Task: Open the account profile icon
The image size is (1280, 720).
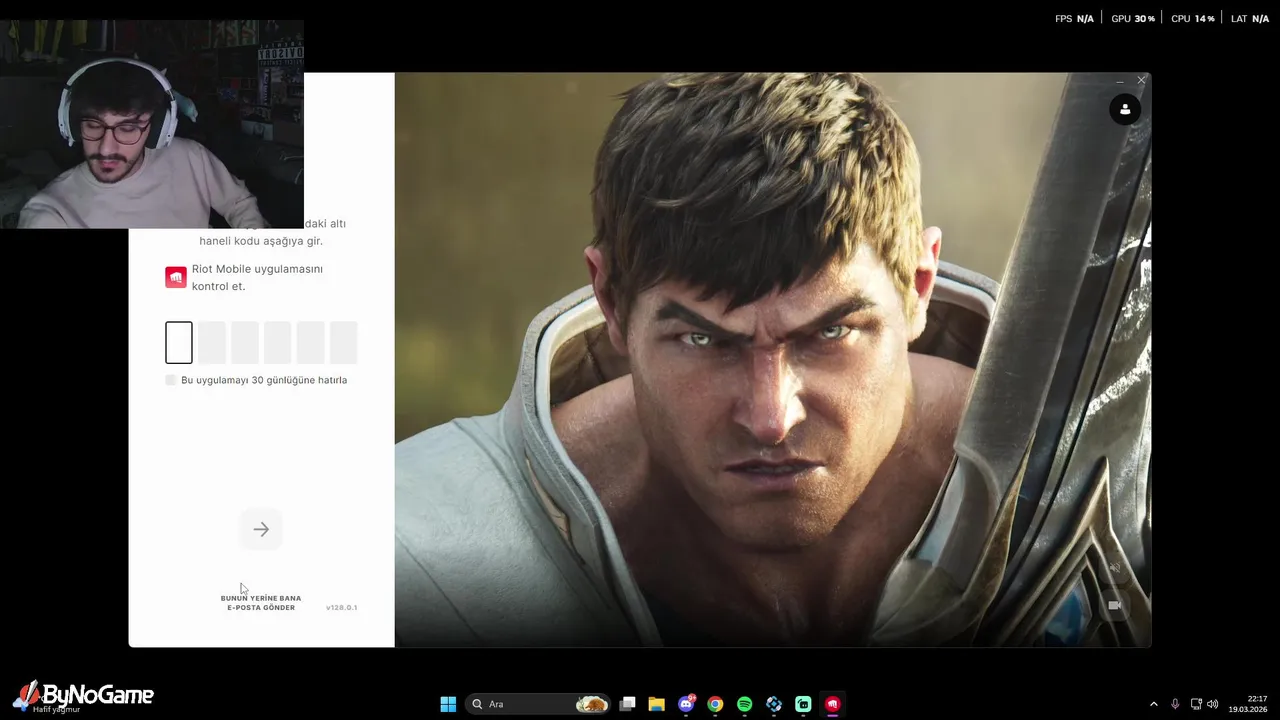Action: point(1125,109)
